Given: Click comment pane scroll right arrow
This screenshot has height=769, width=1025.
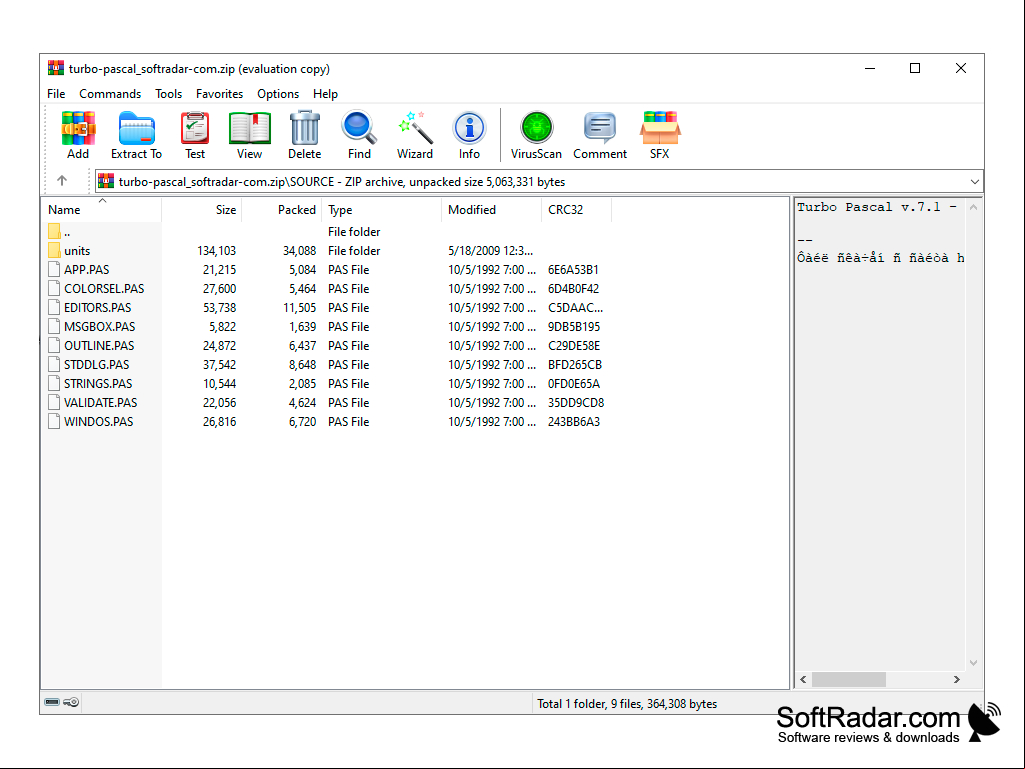Looking at the screenshot, I should pyautogui.click(x=956, y=679).
